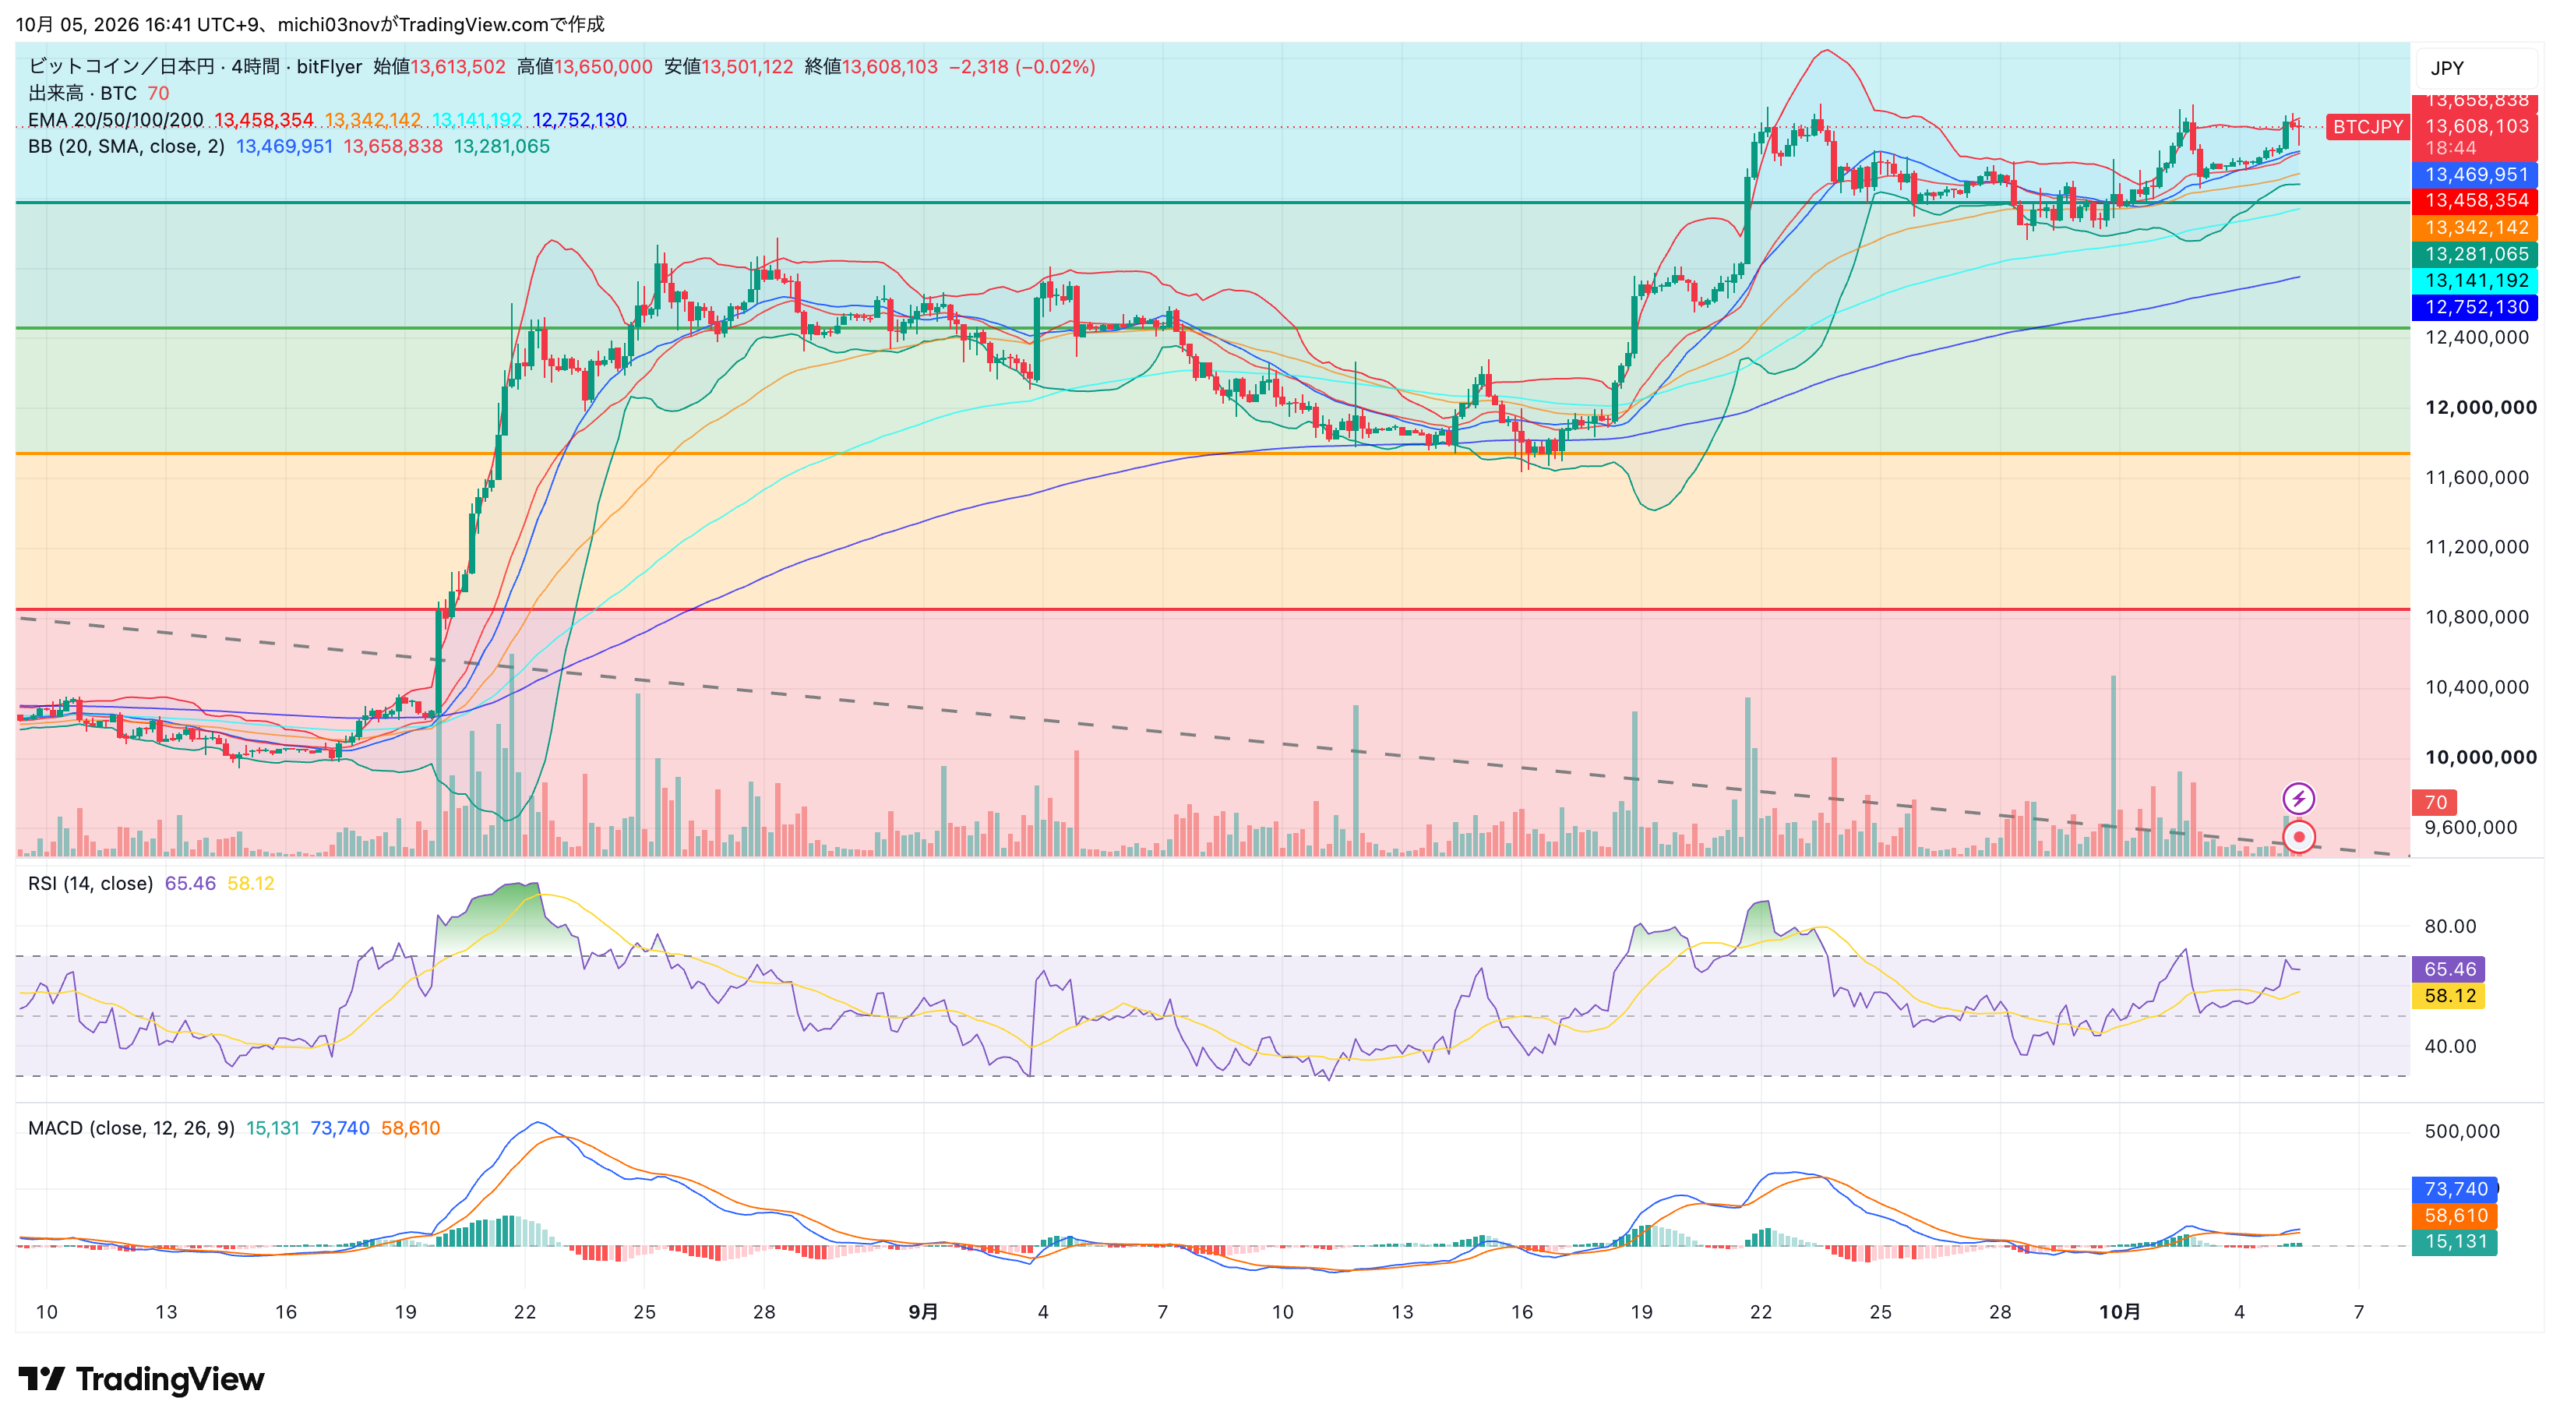This screenshot has height=1426, width=2560.
Task: Click the MACD line label 73,740
Action: pyautogui.click(x=2455, y=1189)
